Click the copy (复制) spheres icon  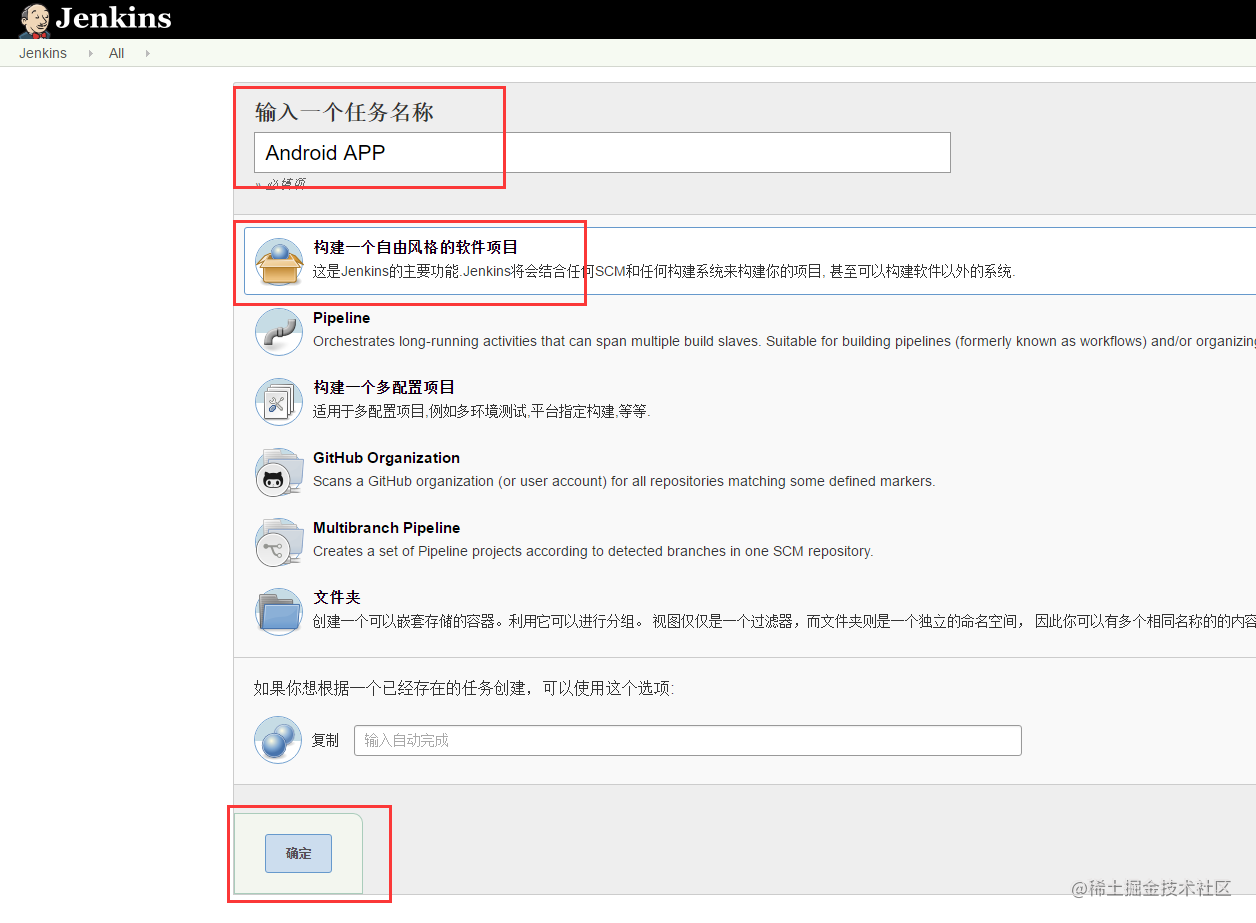coord(278,740)
